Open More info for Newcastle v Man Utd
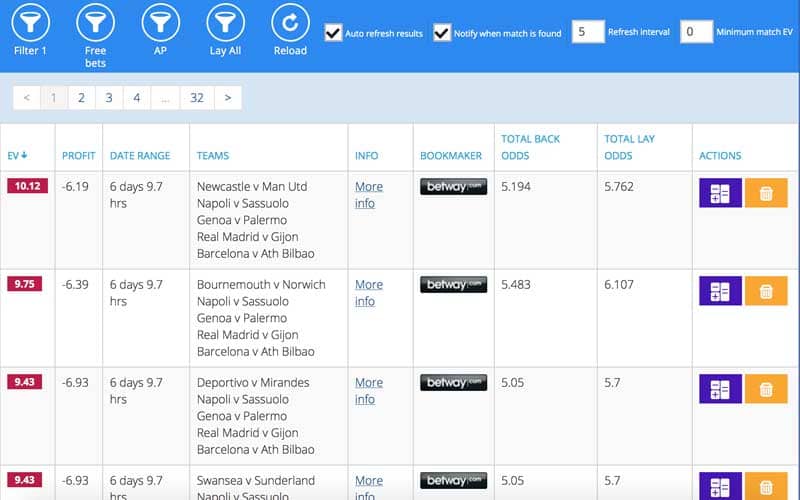 pyautogui.click(x=369, y=195)
